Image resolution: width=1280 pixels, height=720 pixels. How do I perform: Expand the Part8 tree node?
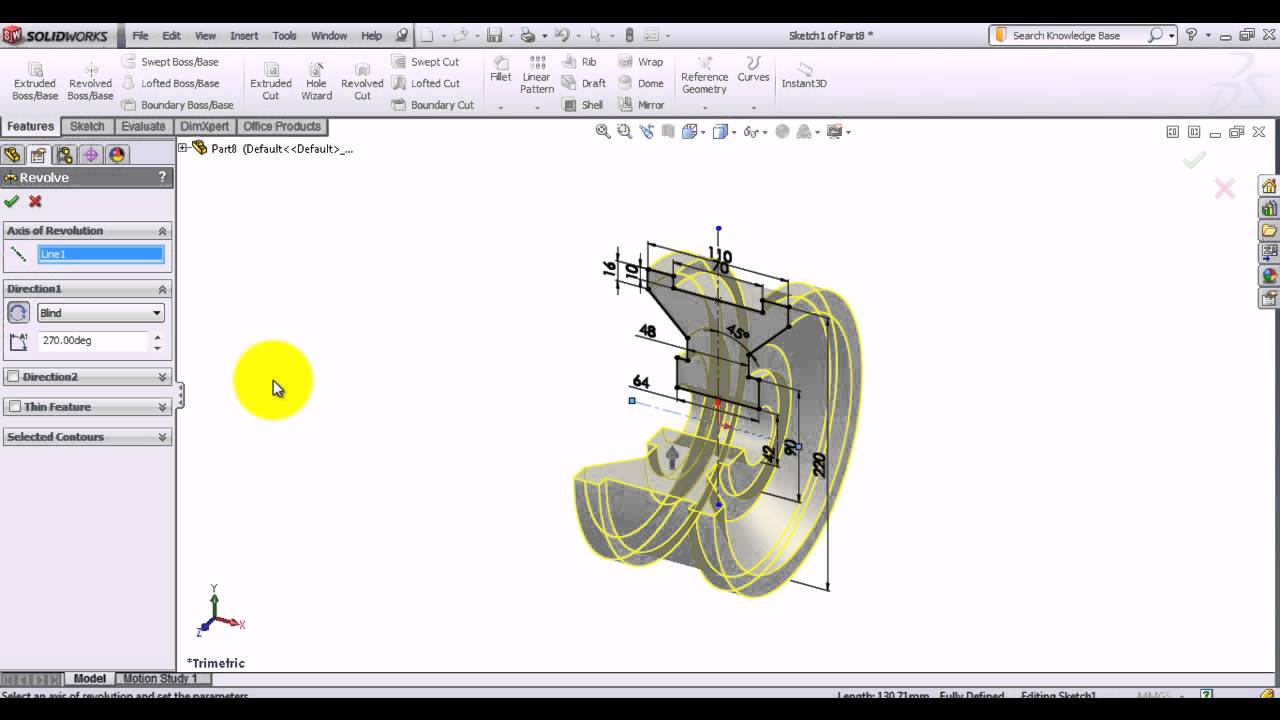pyautogui.click(x=183, y=148)
